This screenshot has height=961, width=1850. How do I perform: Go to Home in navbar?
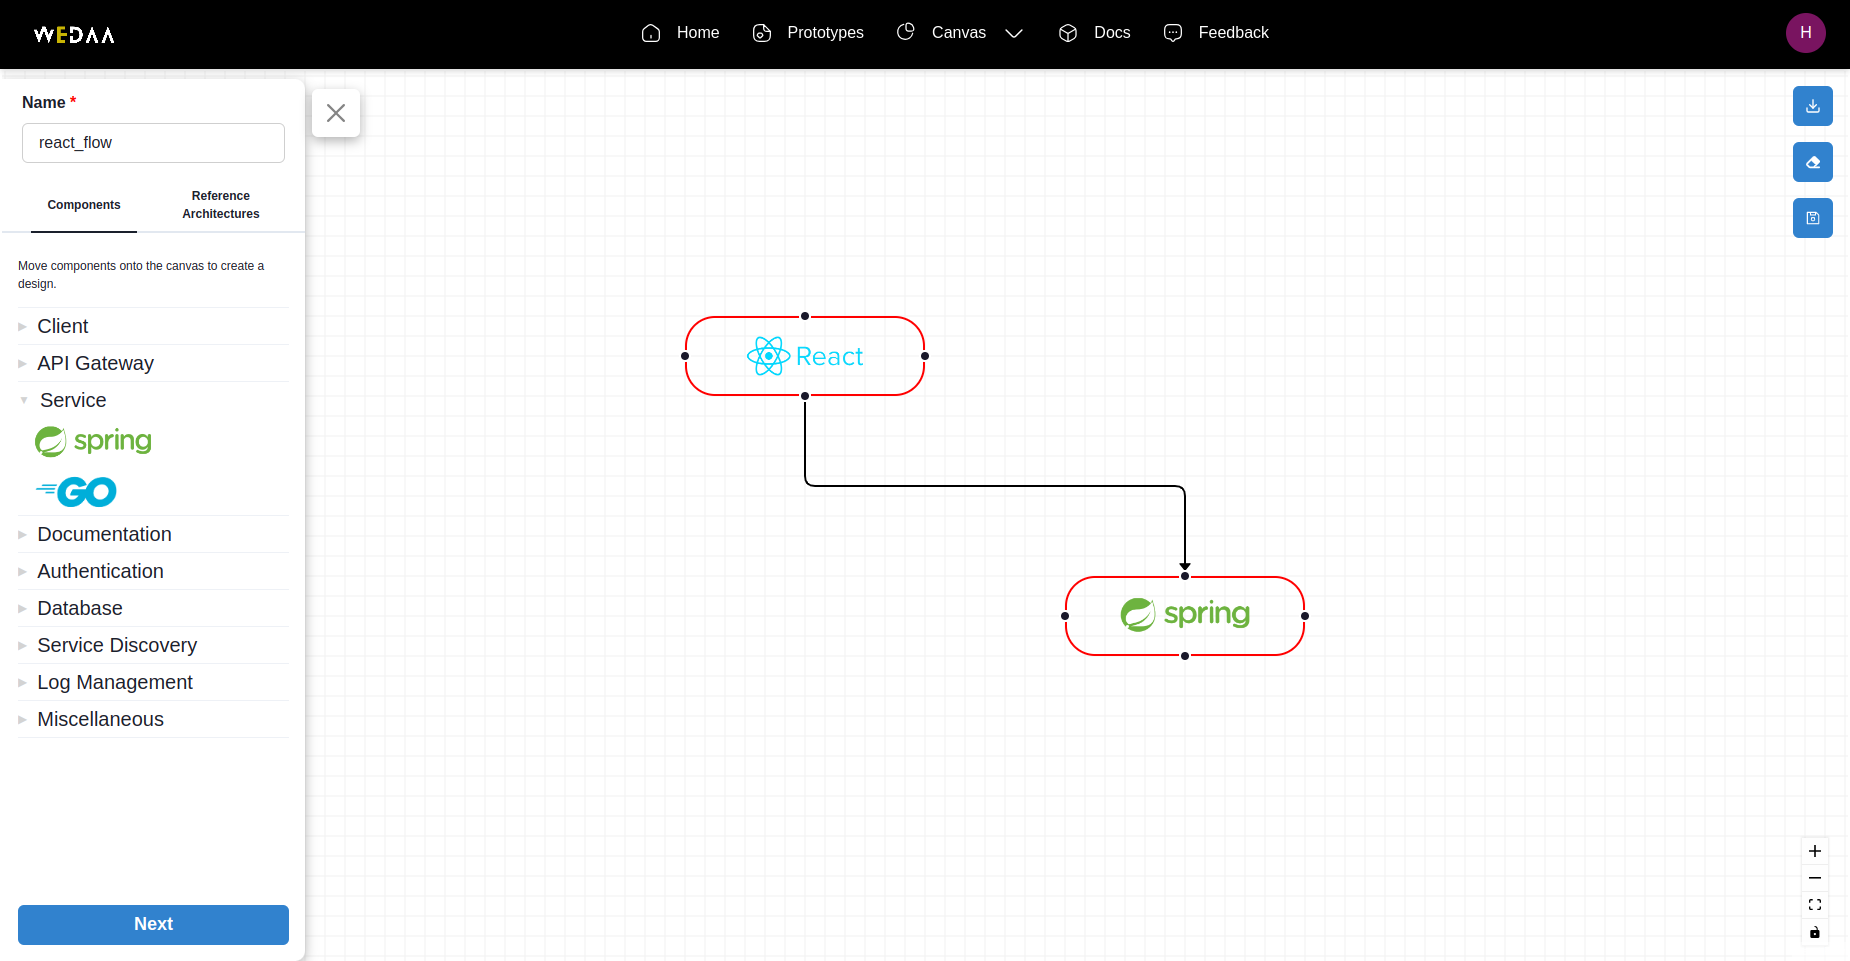(698, 33)
